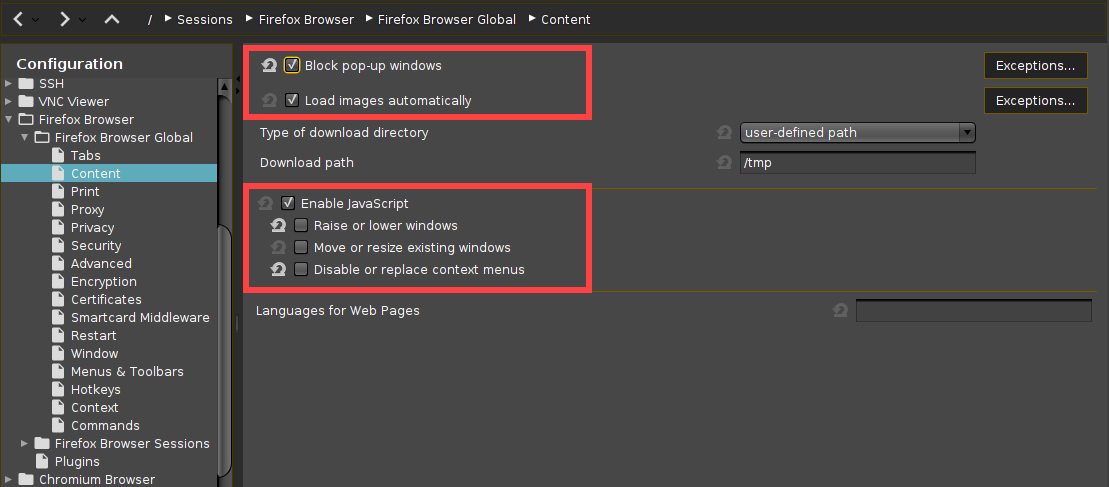Expand the Chromium Browser folder
This screenshot has height=487, width=1109.
(x=9, y=480)
